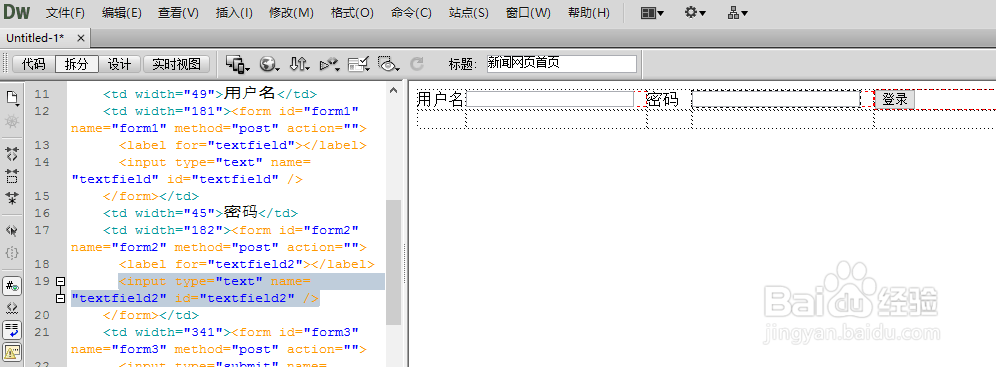Screen dimensions: 996x367
Task: Click 密码 label in design view
Action: [663, 100]
